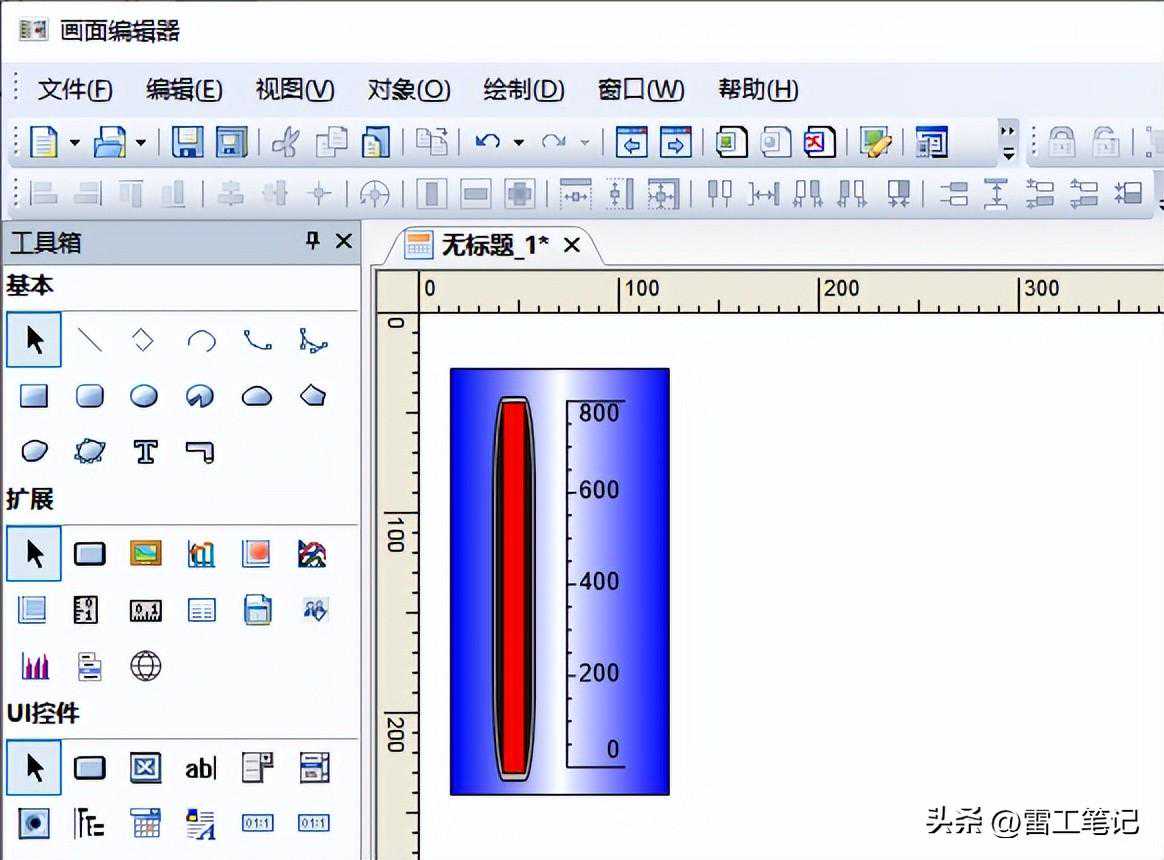Toggle the 工具箱 panel pin
The image size is (1164, 860).
(313, 241)
